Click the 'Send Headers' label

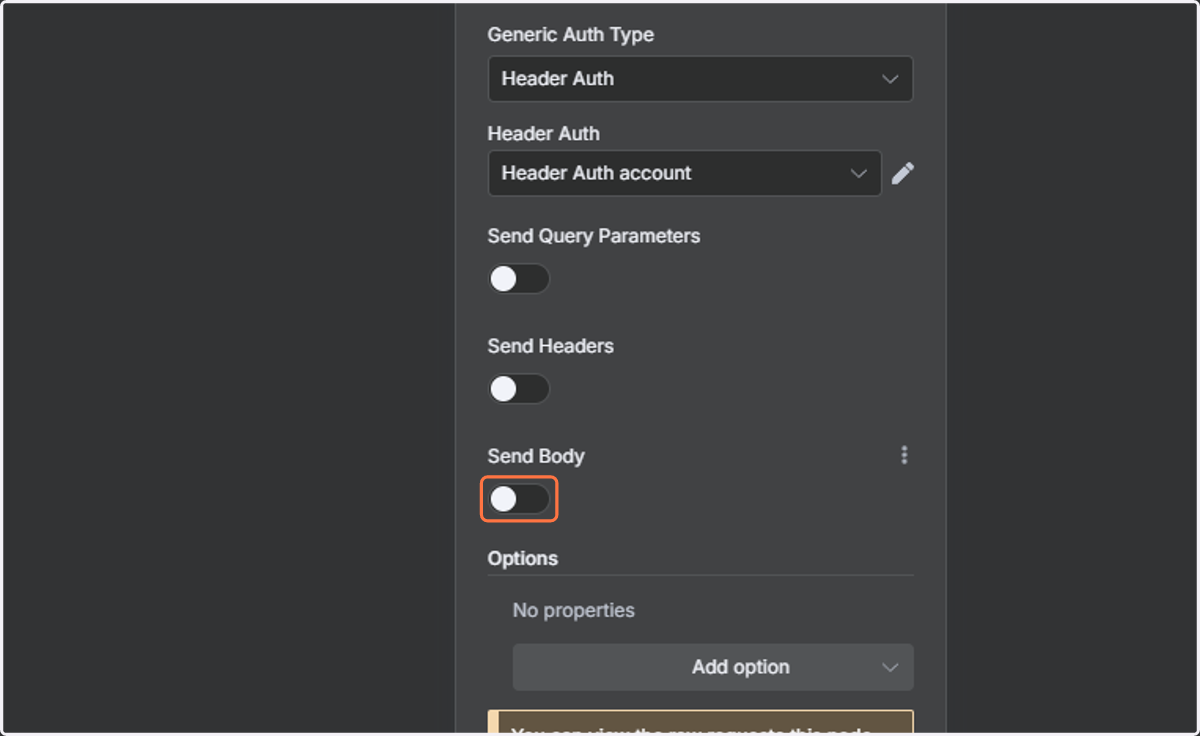pyautogui.click(x=551, y=346)
